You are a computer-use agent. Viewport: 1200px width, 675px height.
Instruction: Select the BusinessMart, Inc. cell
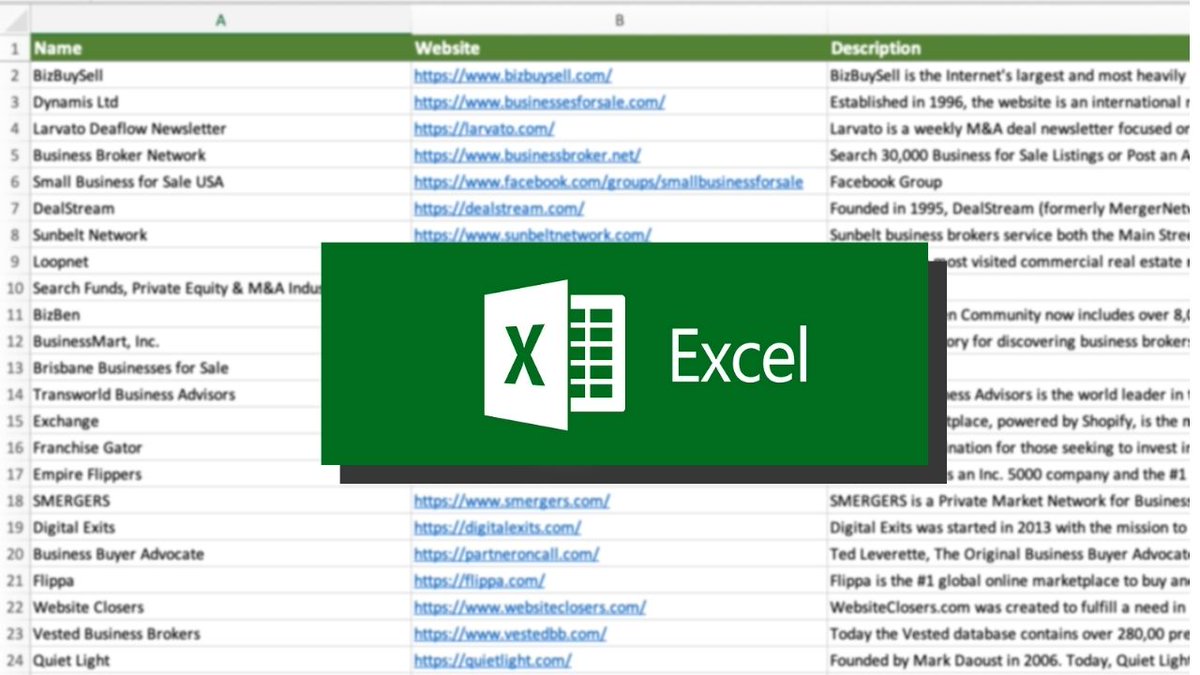click(x=175, y=341)
